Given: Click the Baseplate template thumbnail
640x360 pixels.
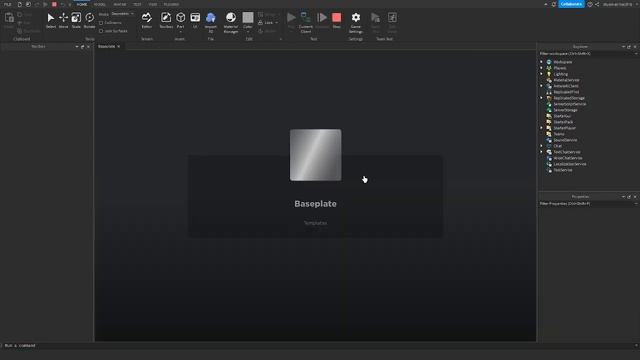Looking at the screenshot, I should [316, 155].
